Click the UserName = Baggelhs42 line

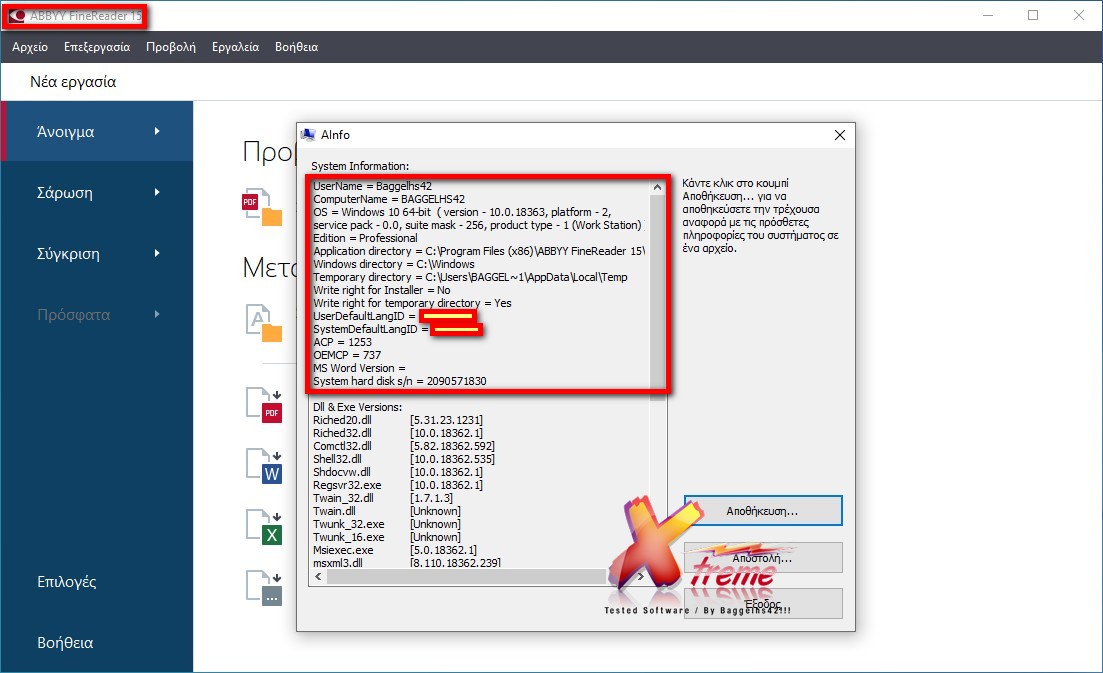click(372, 186)
